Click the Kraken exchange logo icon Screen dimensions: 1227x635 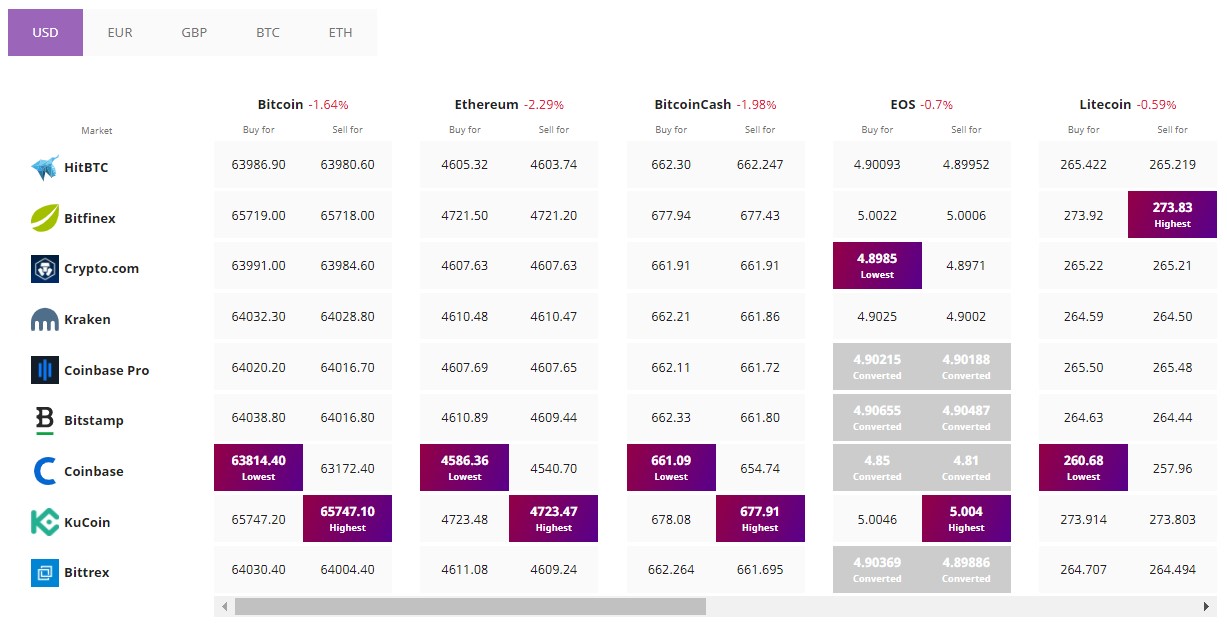pyautogui.click(x=45, y=320)
